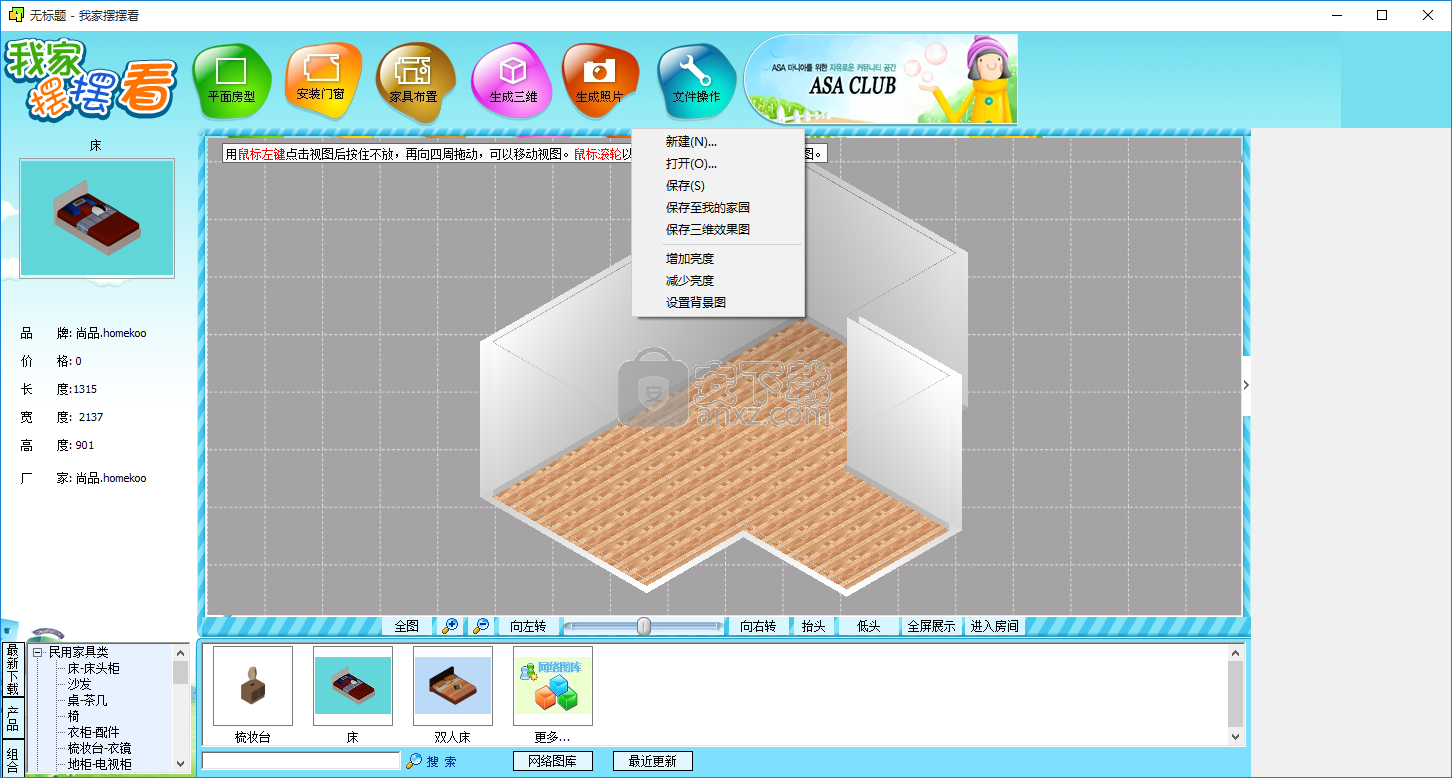Click the thumbnail gallery scroll up arrow
Screen dimensions: 1452x778
point(1236,653)
